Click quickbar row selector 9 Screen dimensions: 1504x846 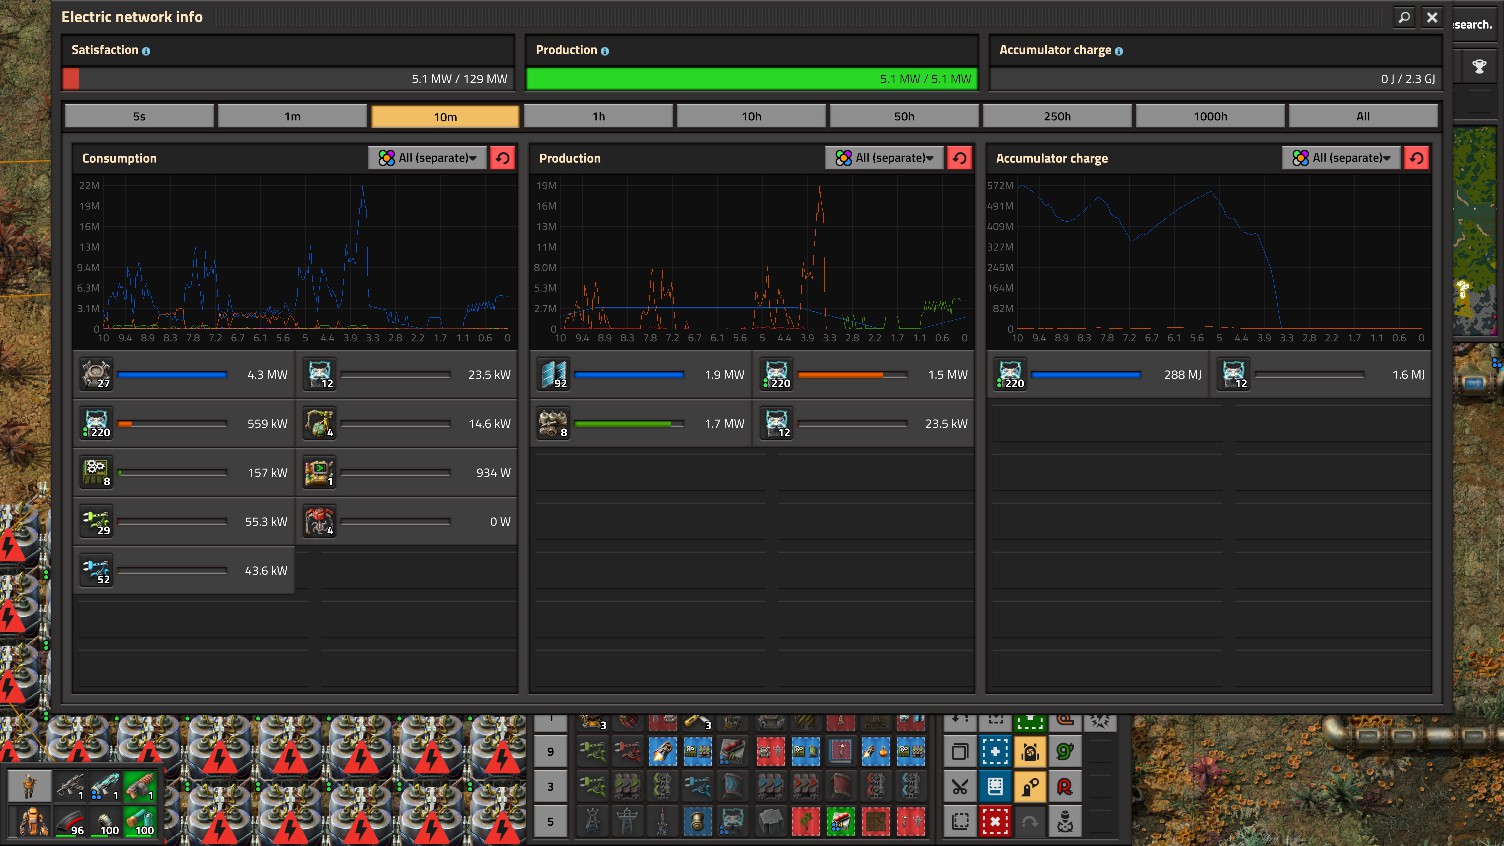[x=550, y=752]
